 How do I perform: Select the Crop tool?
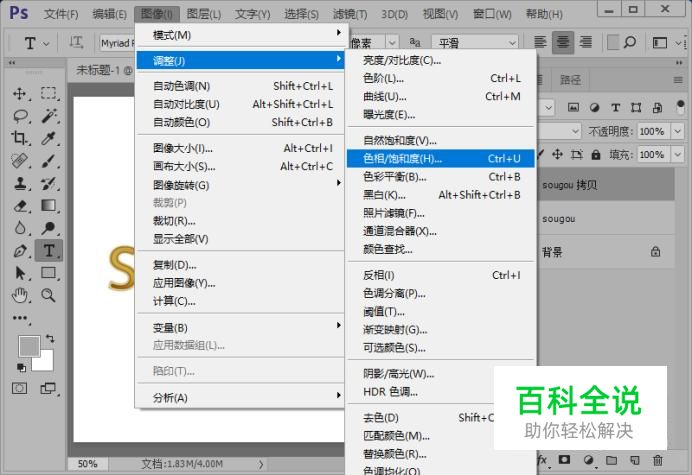20,138
